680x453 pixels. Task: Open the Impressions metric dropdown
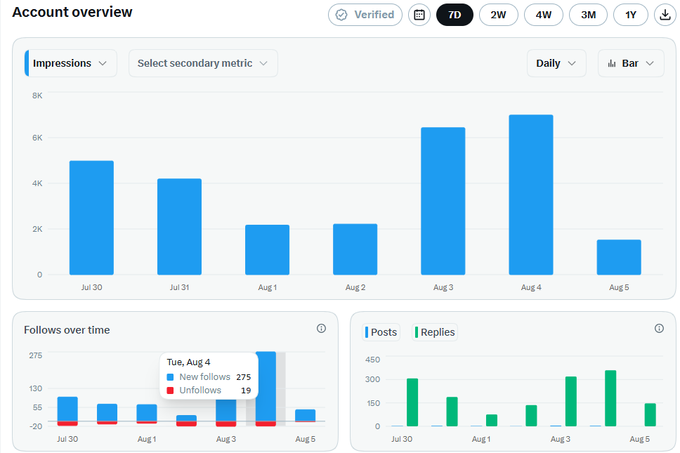pyautogui.click(x=71, y=63)
